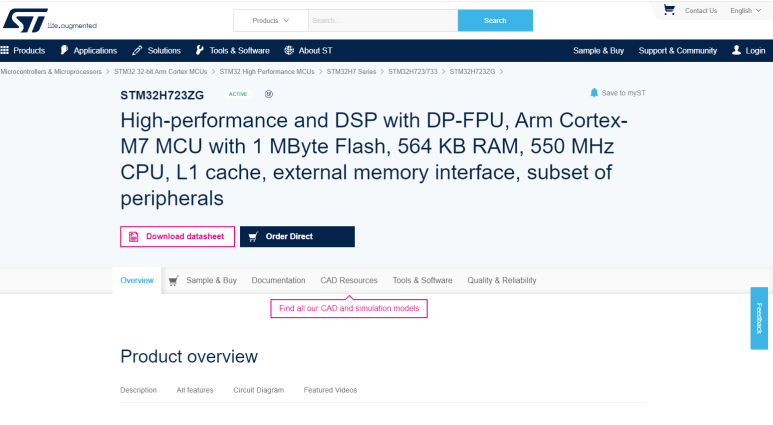Image resolution: width=773 pixels, height=425 pixels.
Task: Open STM32H7 Series breadcrumb link
Action: coord(351,72)
